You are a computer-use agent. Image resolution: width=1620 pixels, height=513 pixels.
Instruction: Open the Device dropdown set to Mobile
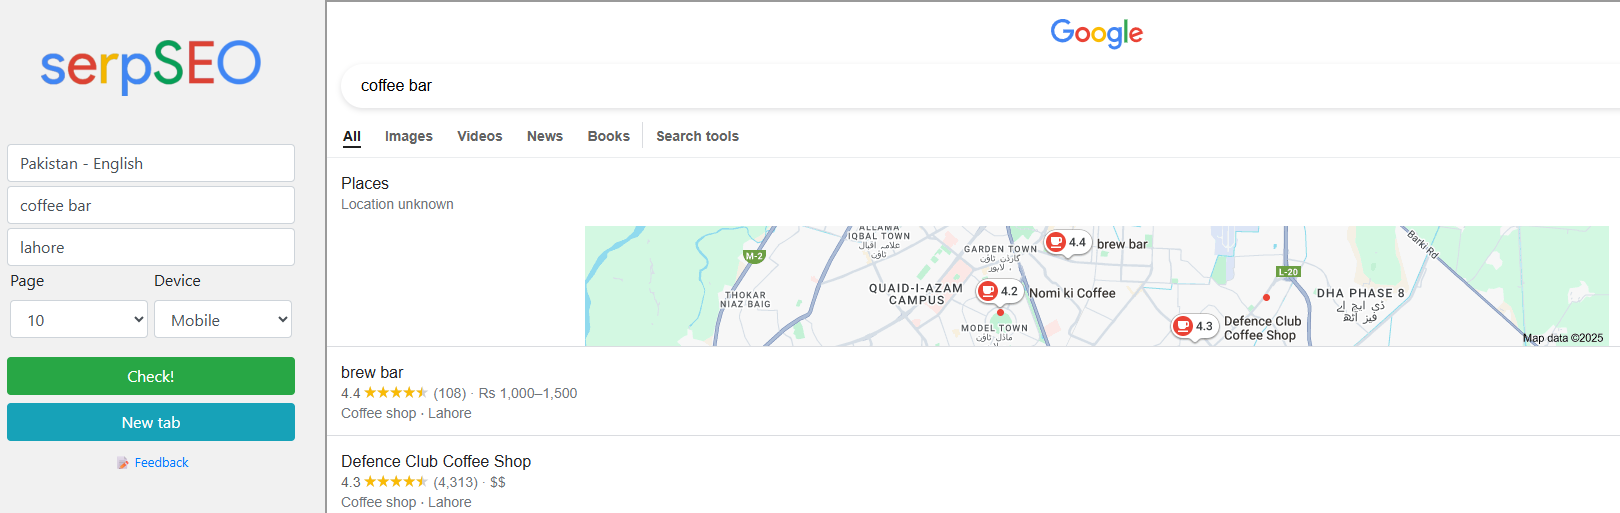pyautogui.click(x=223, y=320)
